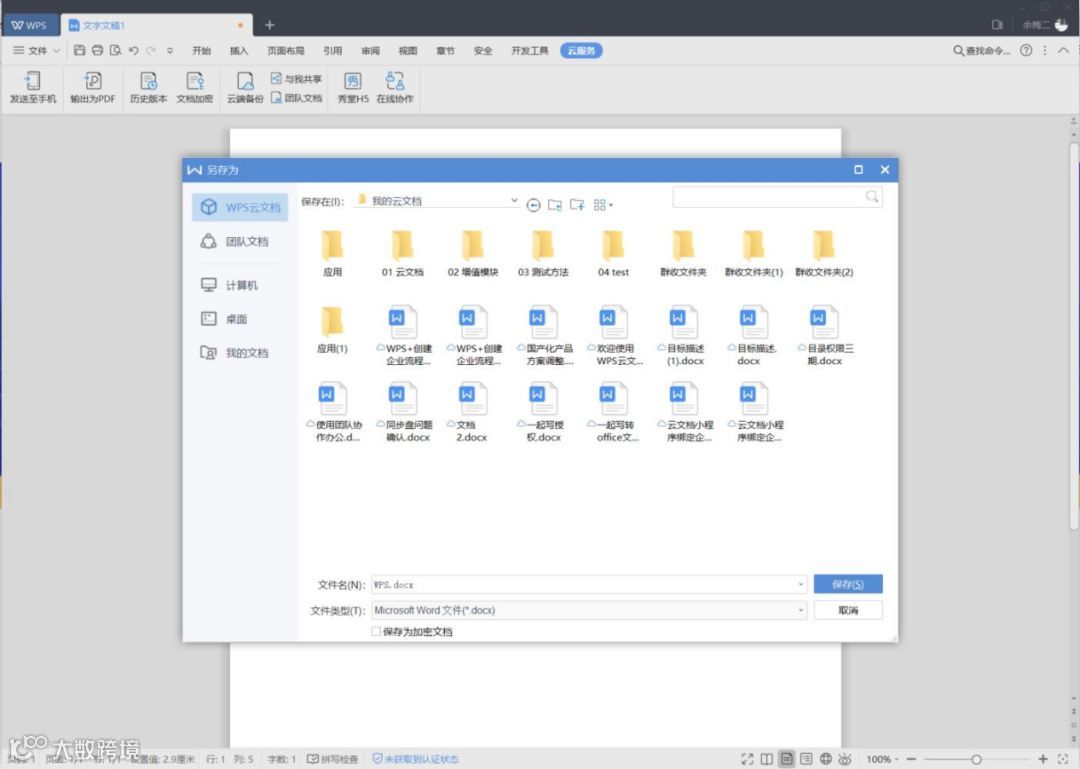Screen dimensions: 1080x769
Task: Click the up-one-level folder icon in dialog
Action: pyautogui.click(x=554, y=205)
